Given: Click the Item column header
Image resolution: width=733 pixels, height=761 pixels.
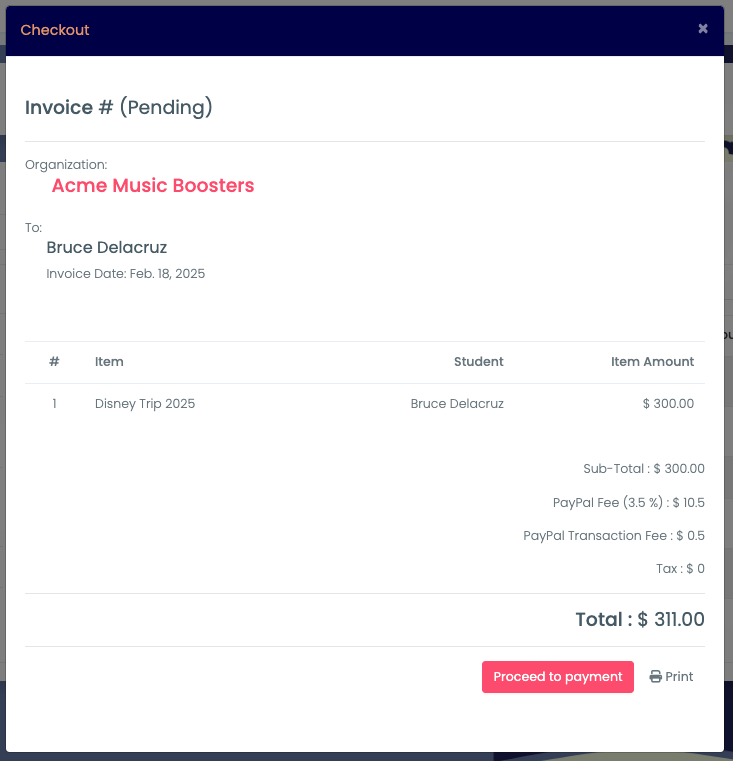Looking at the screenshot, I should 109,362.
